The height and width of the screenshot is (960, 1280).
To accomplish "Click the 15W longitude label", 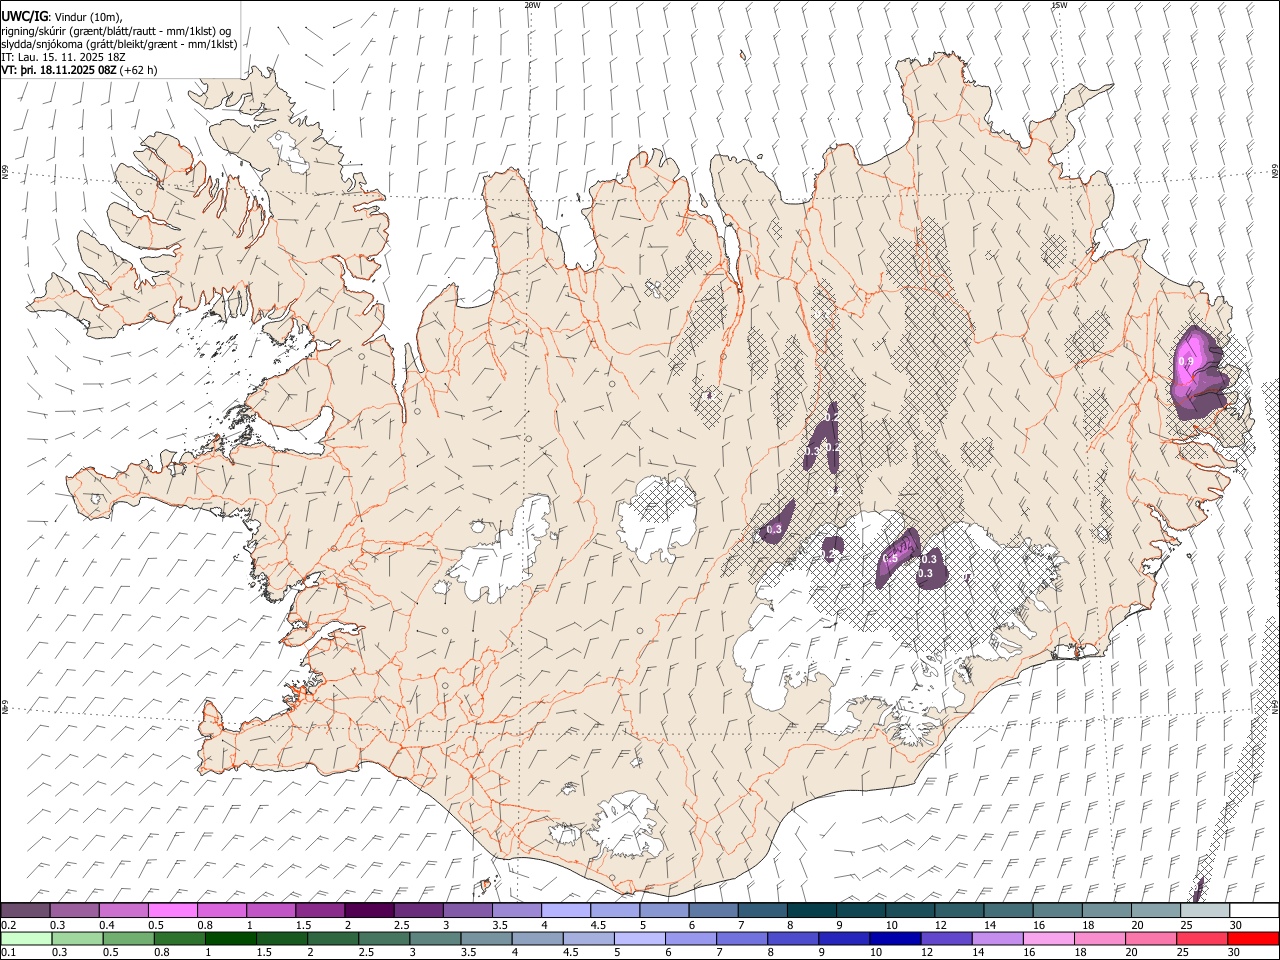I will click(1059, 5).
